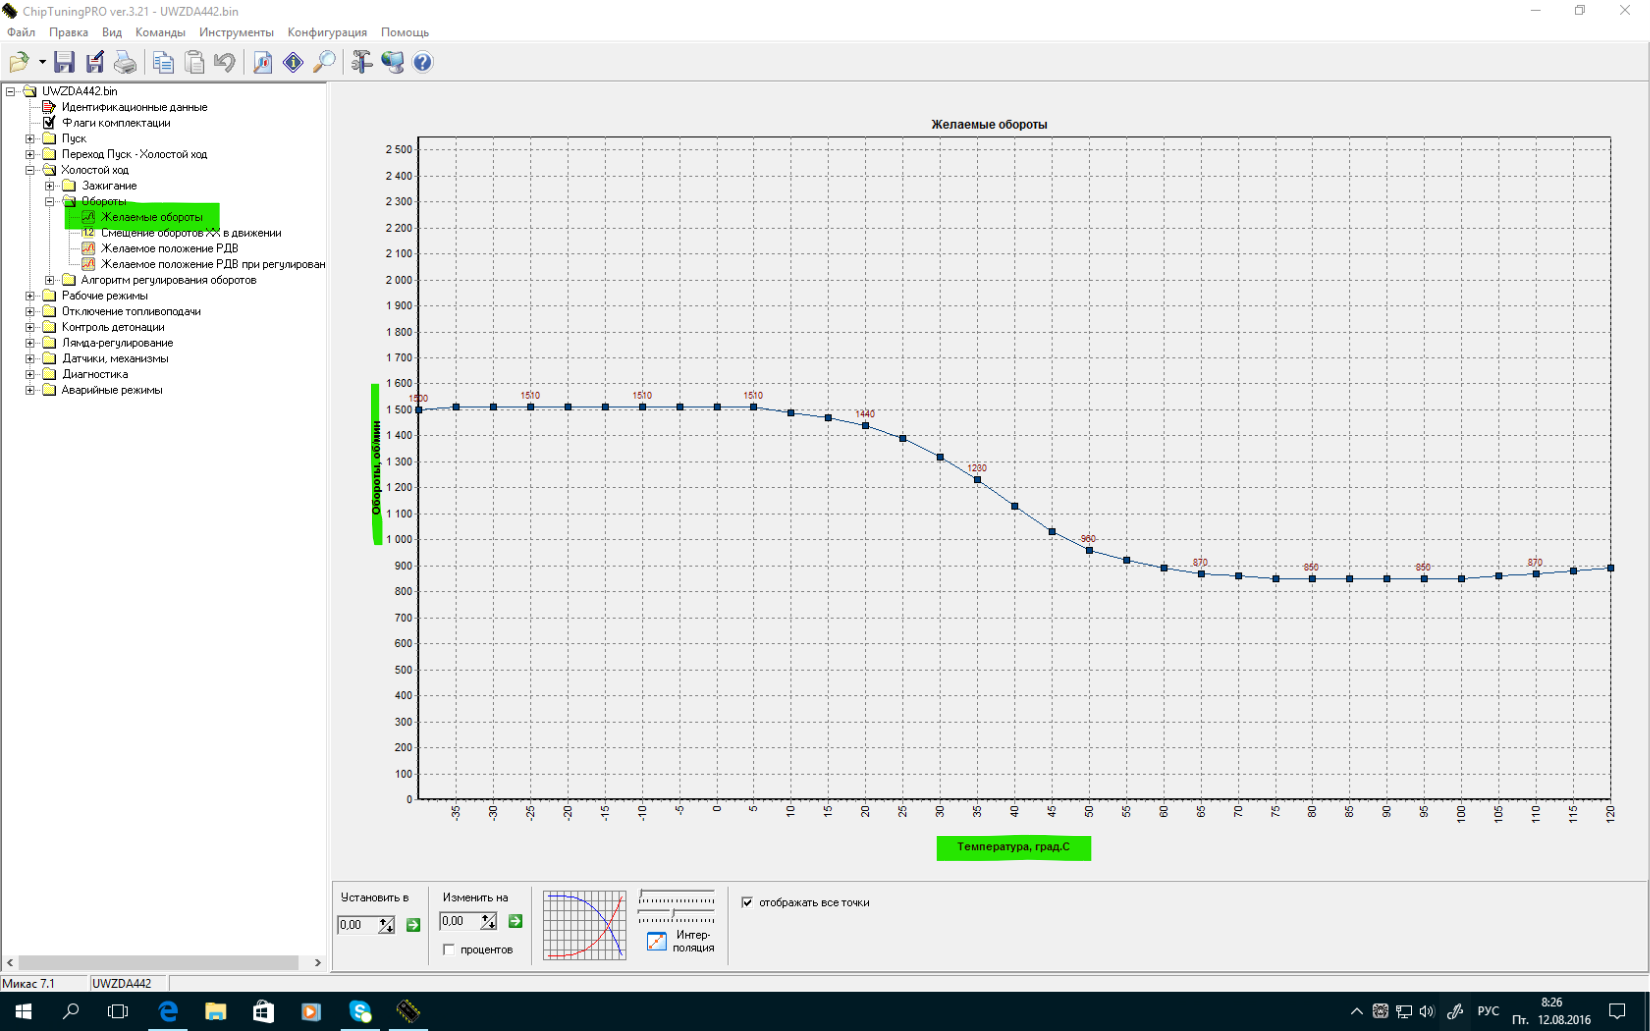Open settings with hammer and wrench icon
This screenshot has width=1650, height=1031.
361,62
